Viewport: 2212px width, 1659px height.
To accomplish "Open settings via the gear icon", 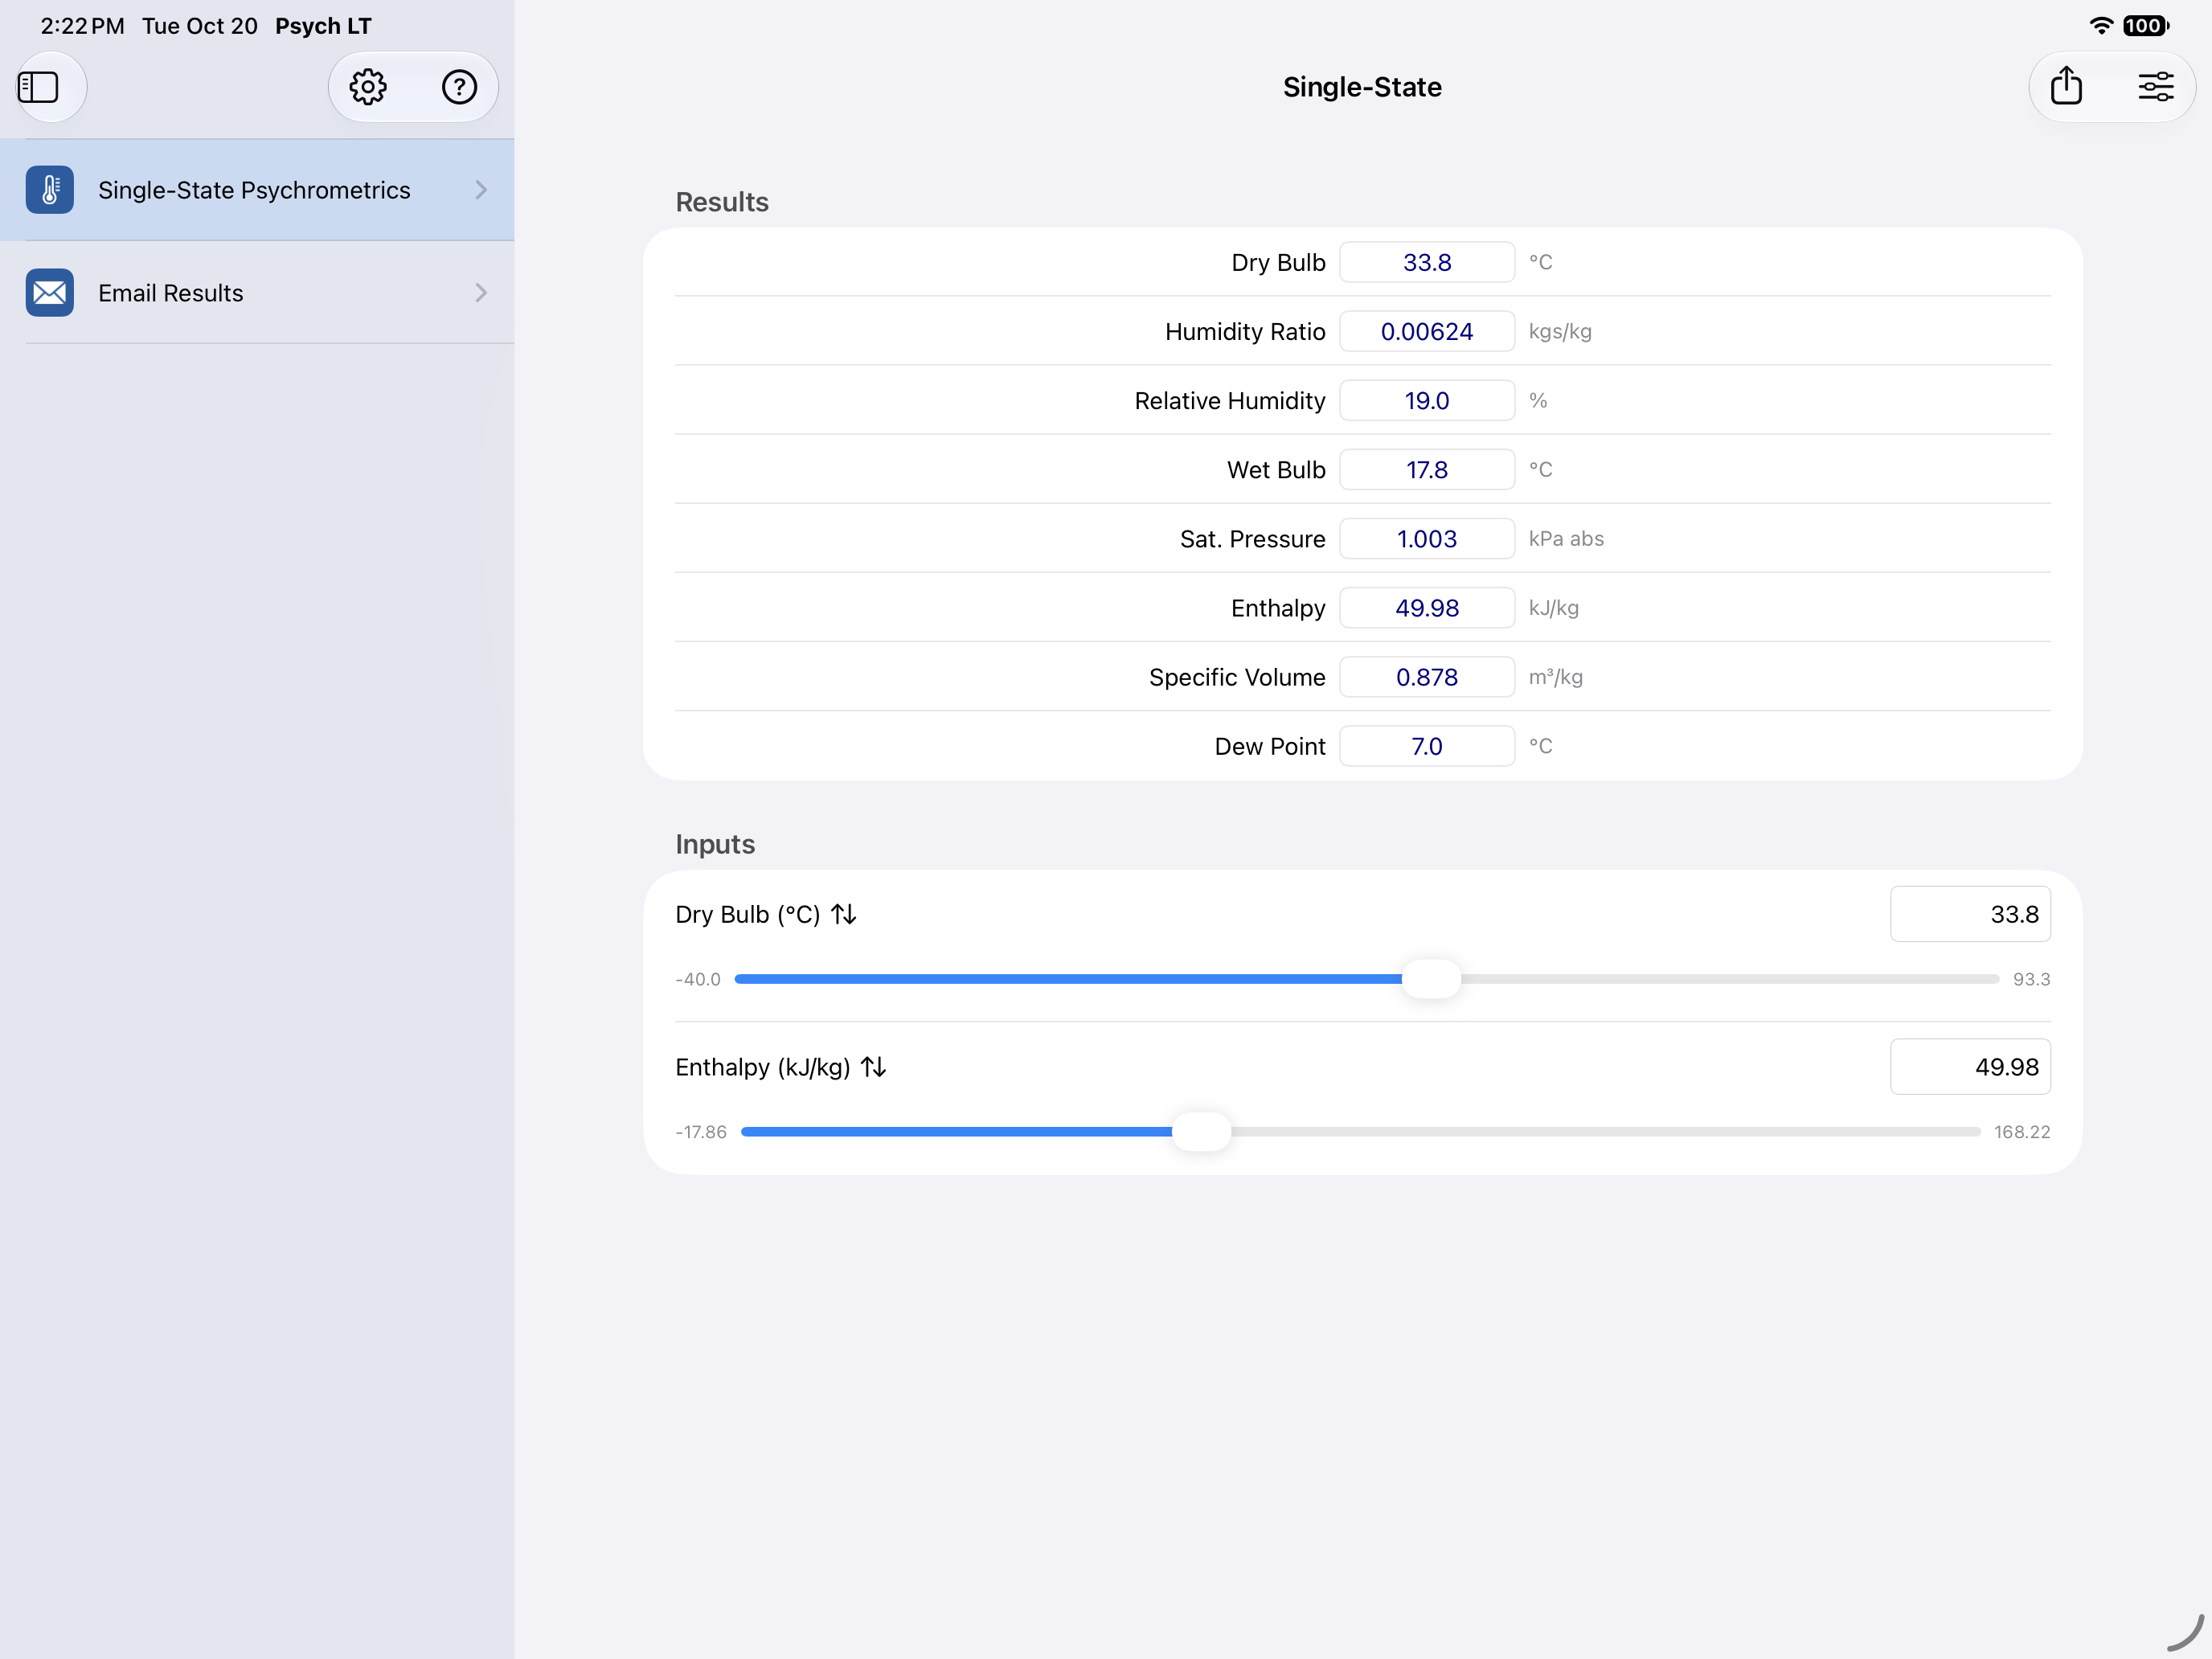I will [x=368, y=87].
